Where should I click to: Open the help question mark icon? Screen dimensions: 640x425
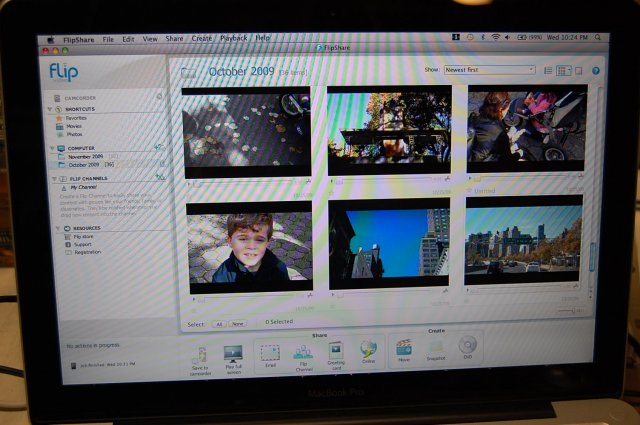(x=596, y=71)
